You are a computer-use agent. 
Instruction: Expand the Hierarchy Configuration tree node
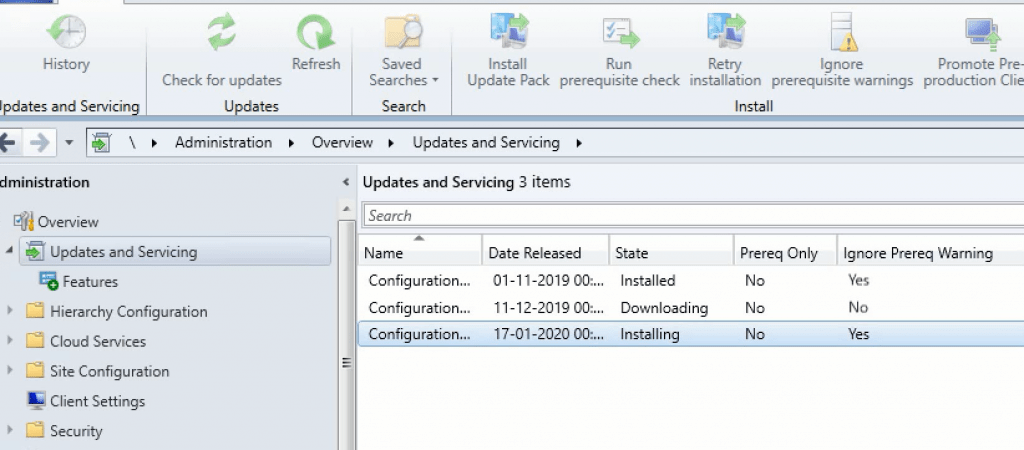click(x=9, y=310)
